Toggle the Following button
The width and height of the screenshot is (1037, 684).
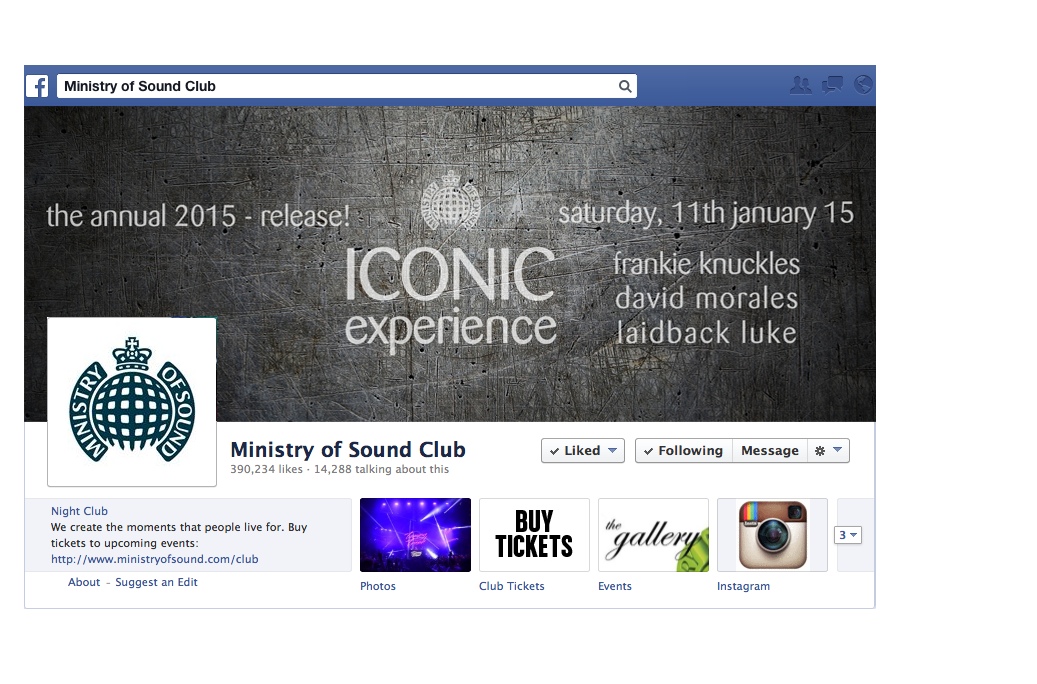(684, 450)
